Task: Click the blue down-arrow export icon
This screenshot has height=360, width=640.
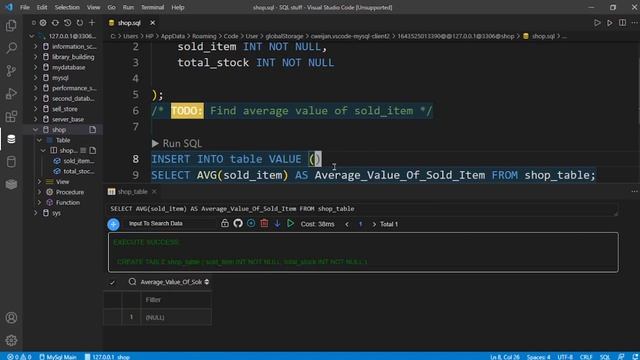Action: [x=277, y=223]
